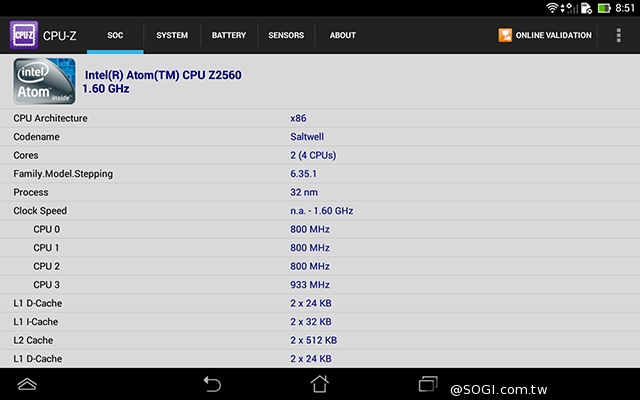Open the three-dot overflow menu
640x400 pixels.
(619, 35)
